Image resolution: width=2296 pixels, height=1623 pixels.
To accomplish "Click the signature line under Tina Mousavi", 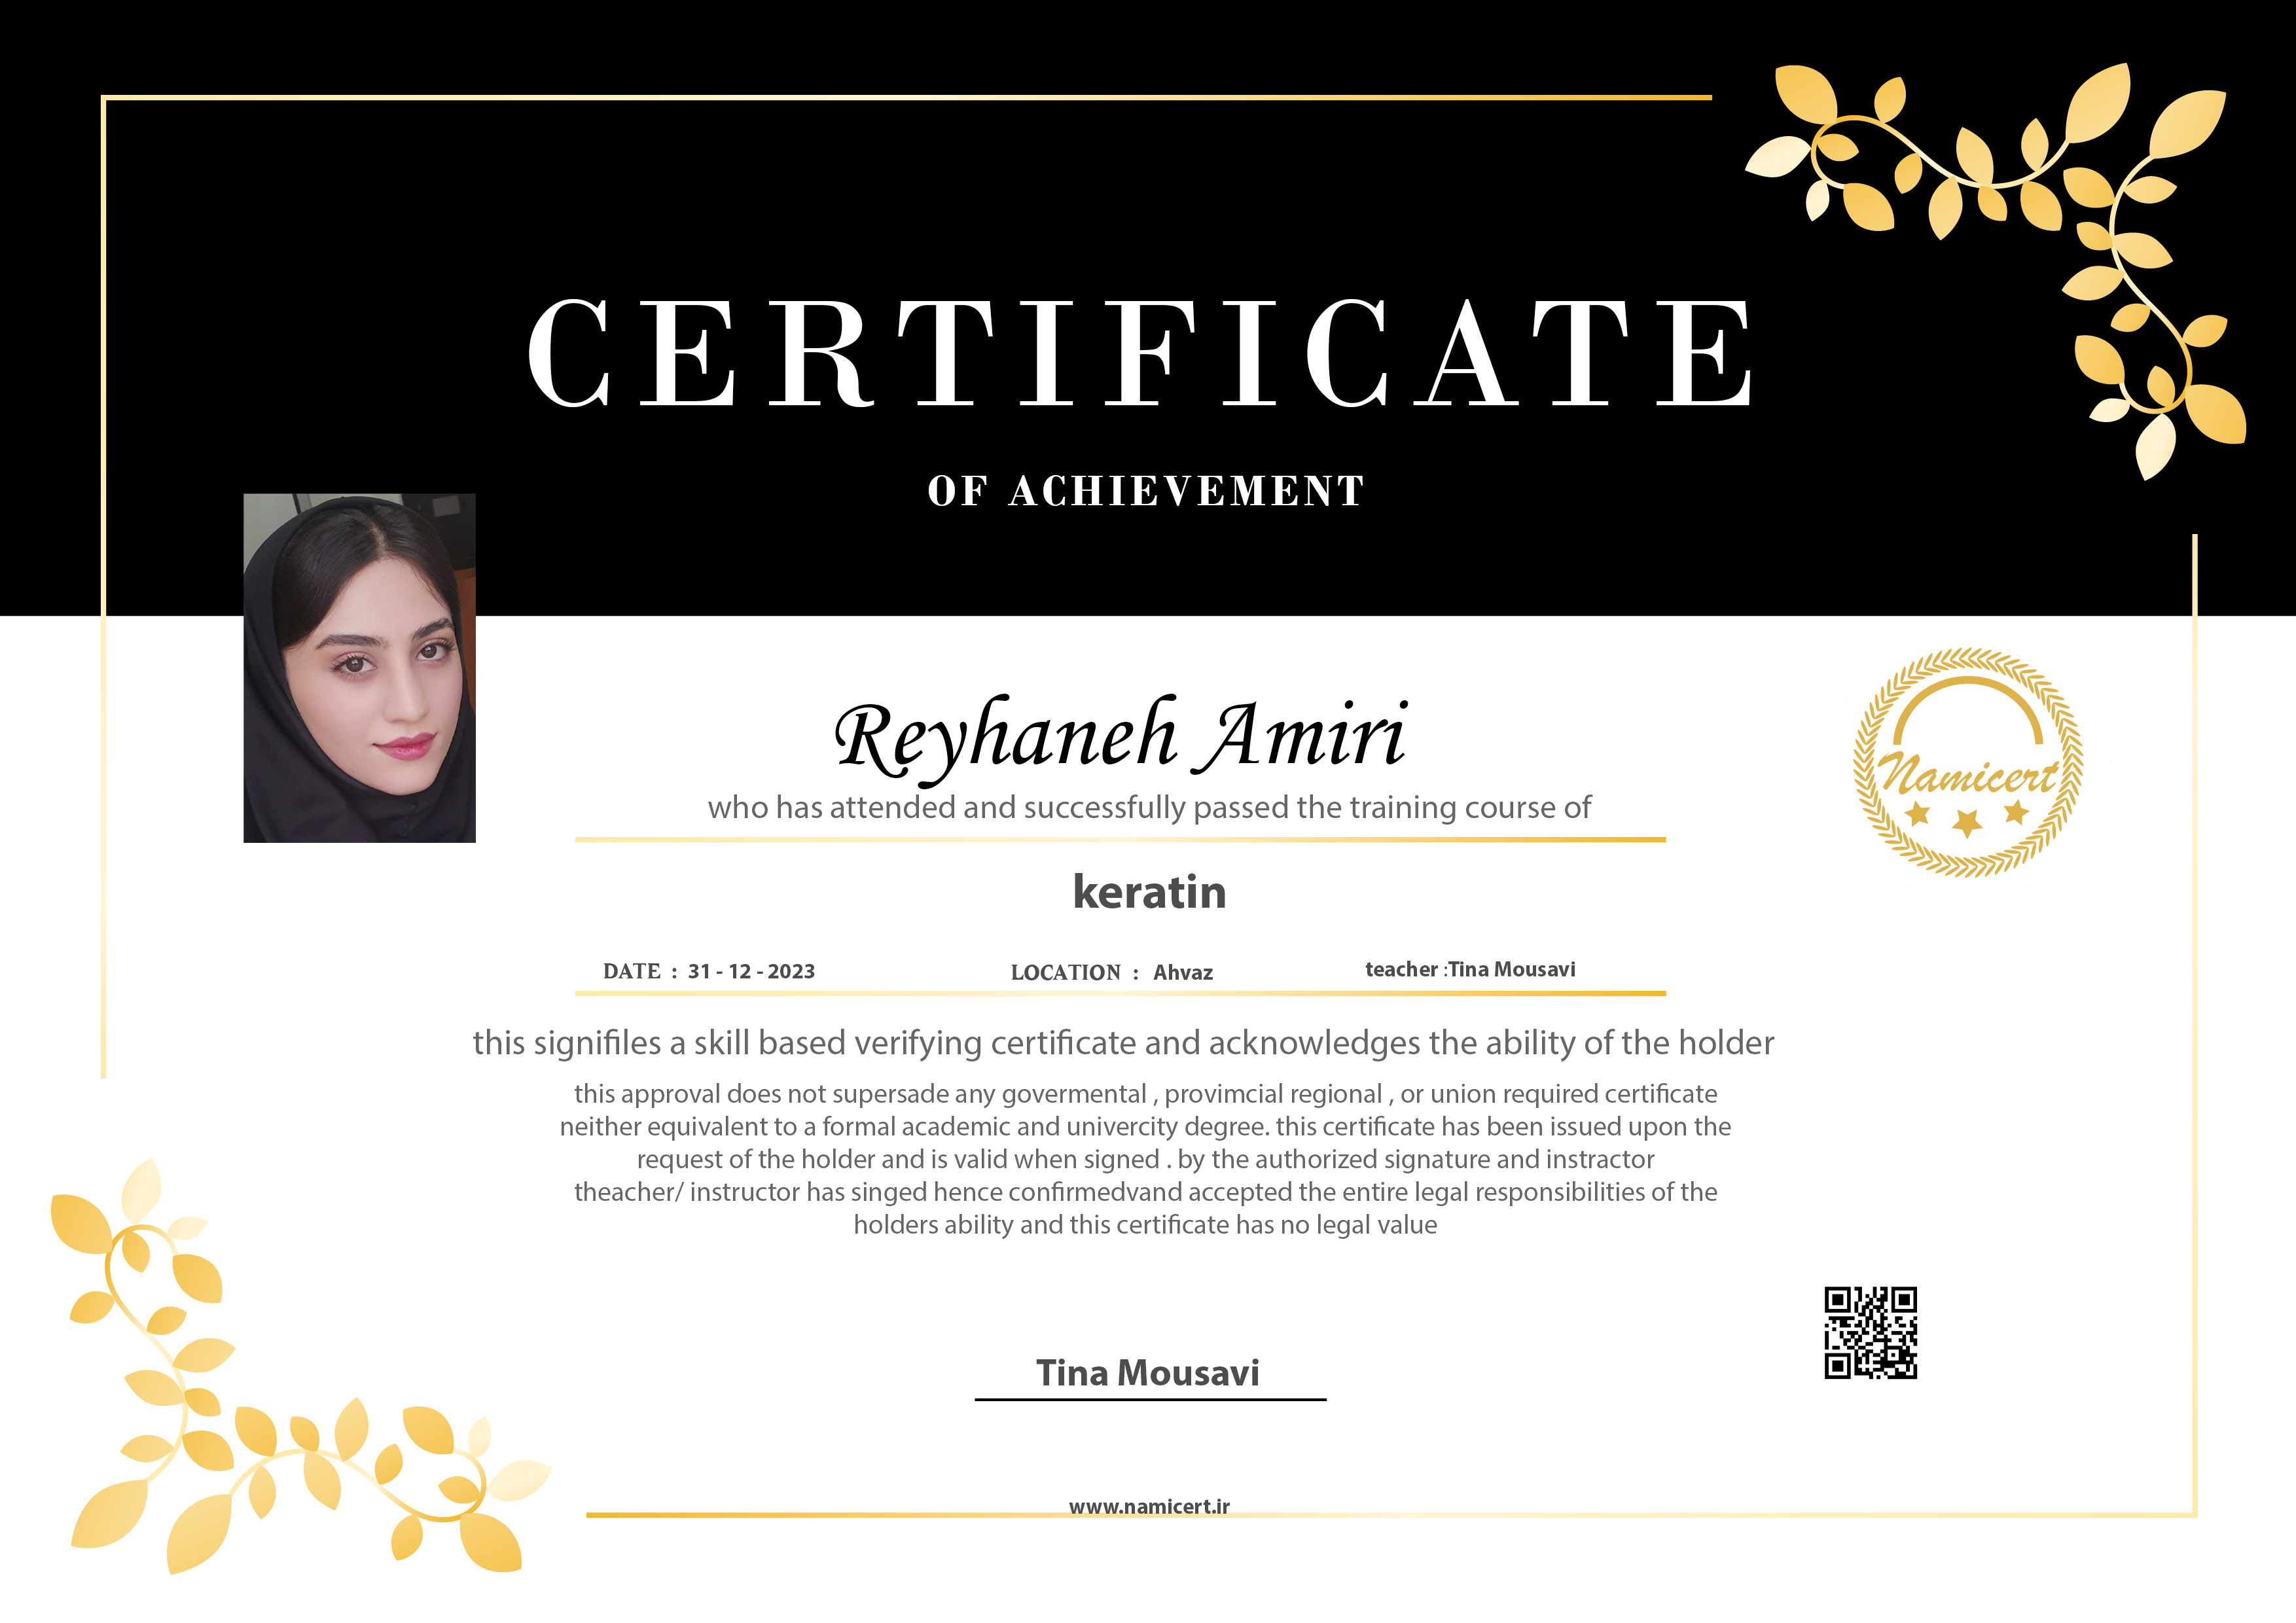I will pos(1150,1400).
